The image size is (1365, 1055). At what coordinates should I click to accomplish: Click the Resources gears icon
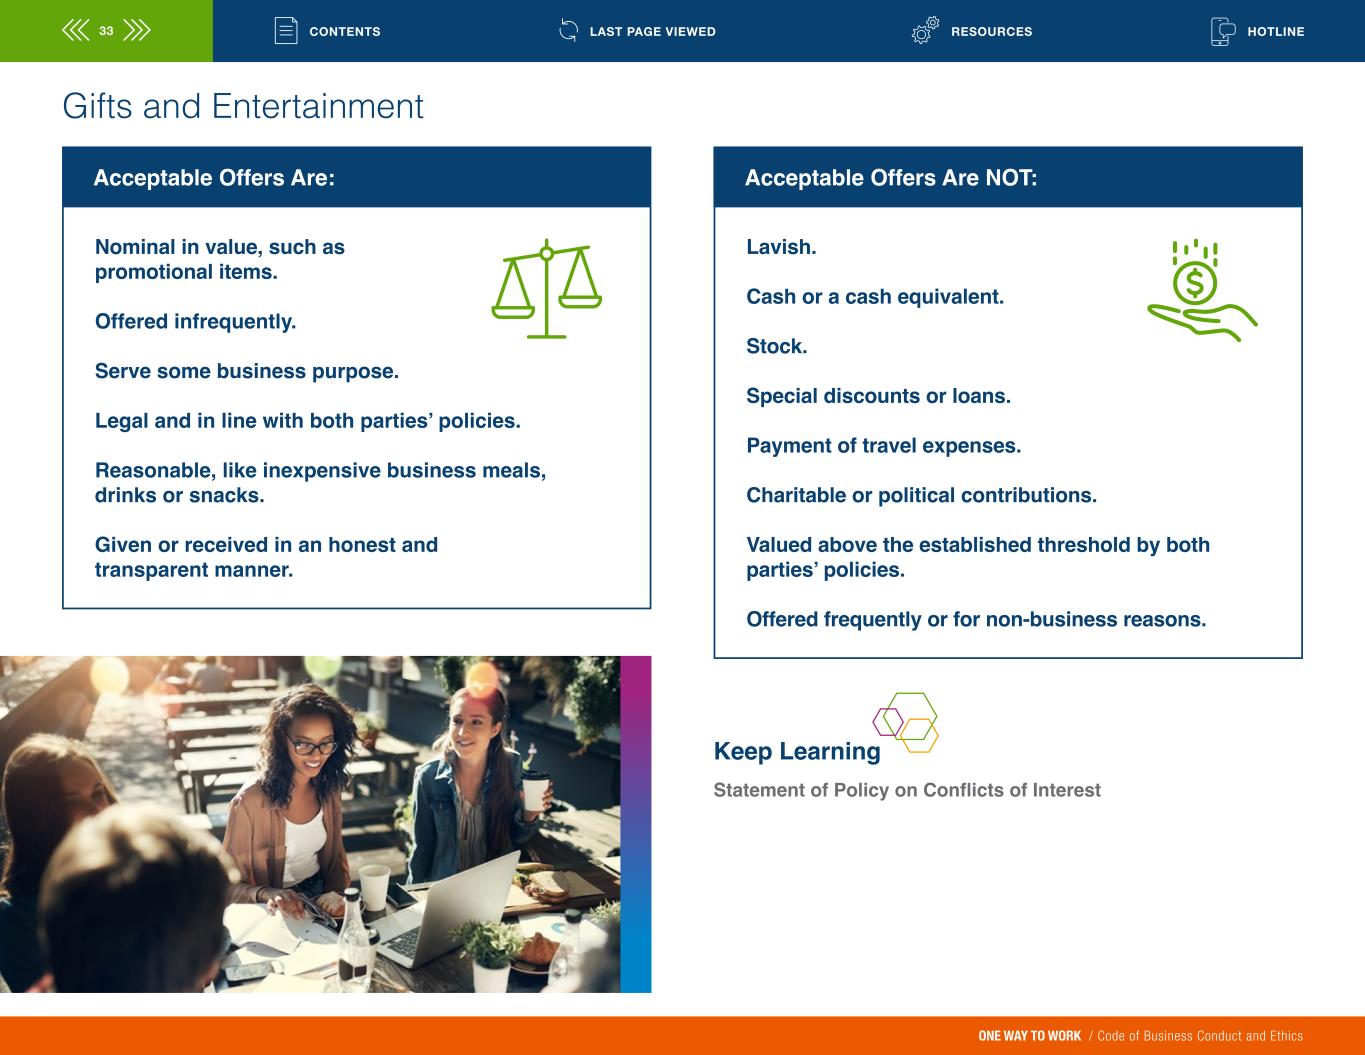click(925, 31)
